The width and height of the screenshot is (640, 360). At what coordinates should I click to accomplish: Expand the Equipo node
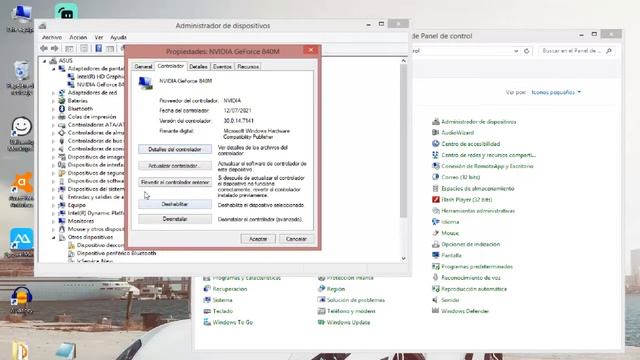pyautogui.click(x=53, y=205)
